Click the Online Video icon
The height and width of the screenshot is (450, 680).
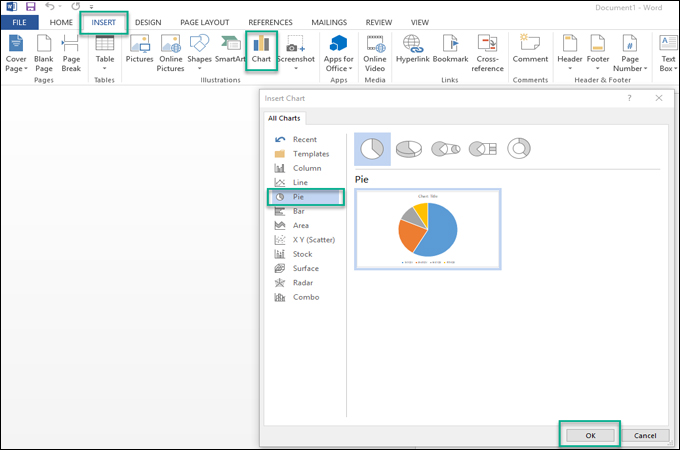tap(375, 54)
